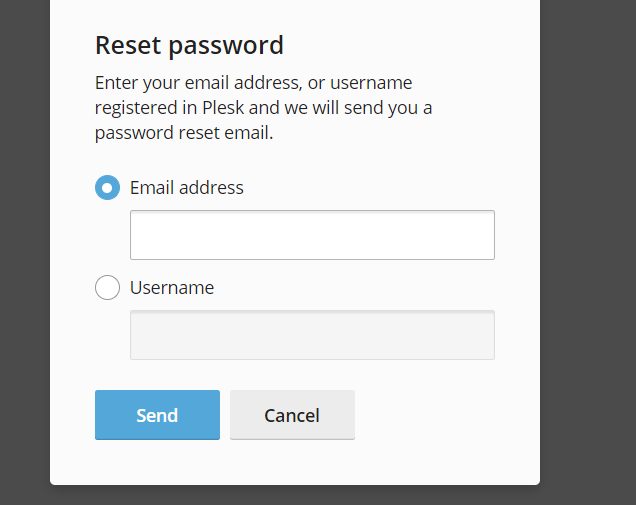This screenshot has width=636, height=505.
Task: Click dark backdrop below the dialog
Action: (295, 495)
